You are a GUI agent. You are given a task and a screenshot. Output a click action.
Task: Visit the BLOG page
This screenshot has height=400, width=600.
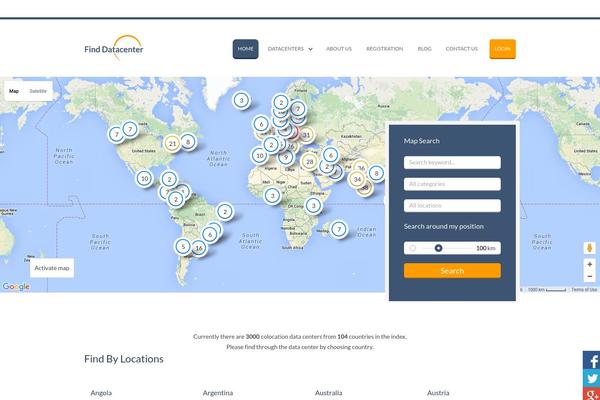(424, 49)
